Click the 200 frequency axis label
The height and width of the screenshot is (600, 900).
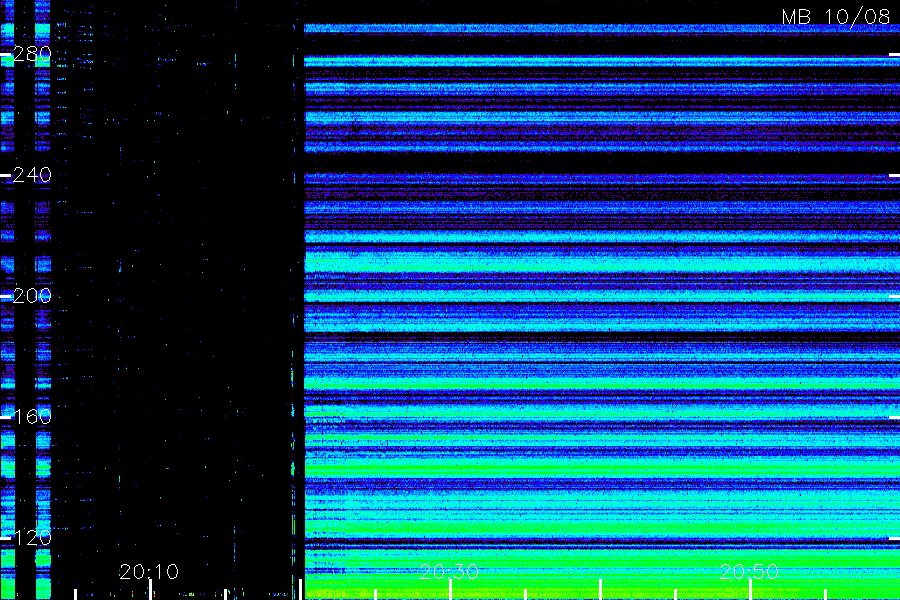[x=32, y=296]
